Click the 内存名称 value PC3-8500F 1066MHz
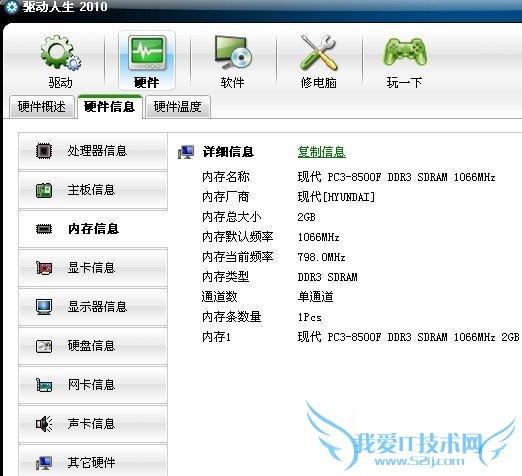This screenshot has height=476, width=522. [x=396, y=177]
